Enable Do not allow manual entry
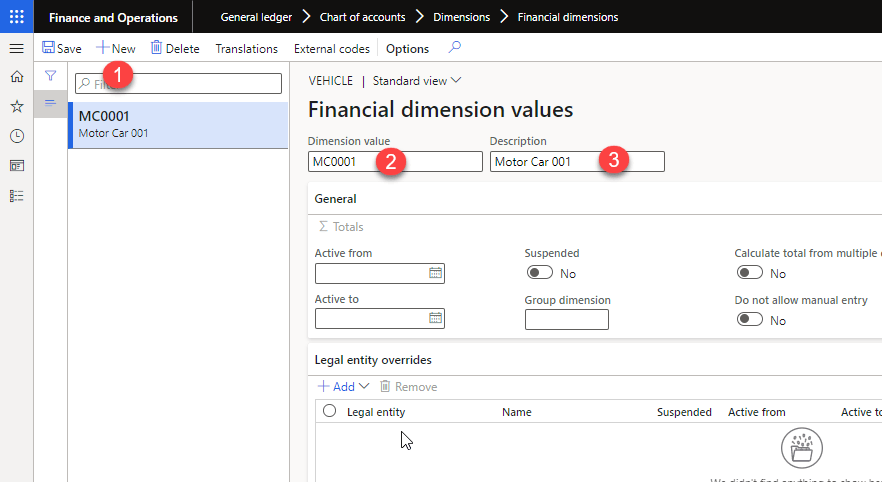Viewport: 882px width, 482px height. click(750, 320)
